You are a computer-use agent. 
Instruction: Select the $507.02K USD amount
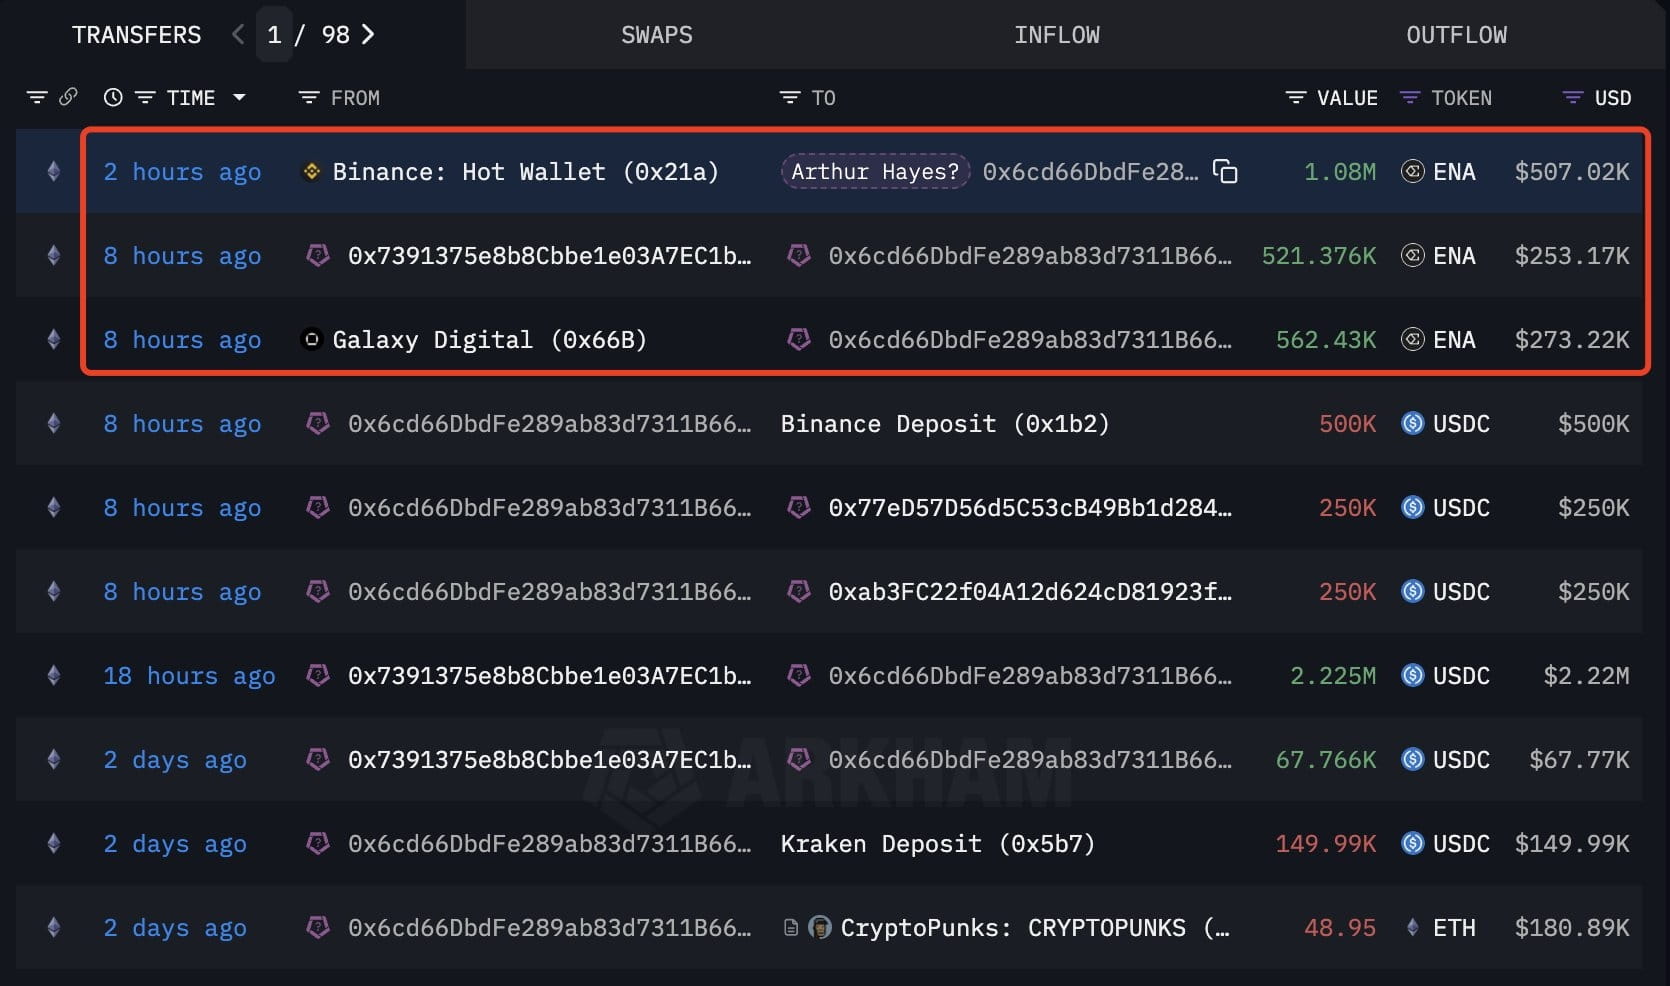coord(1572,172)
